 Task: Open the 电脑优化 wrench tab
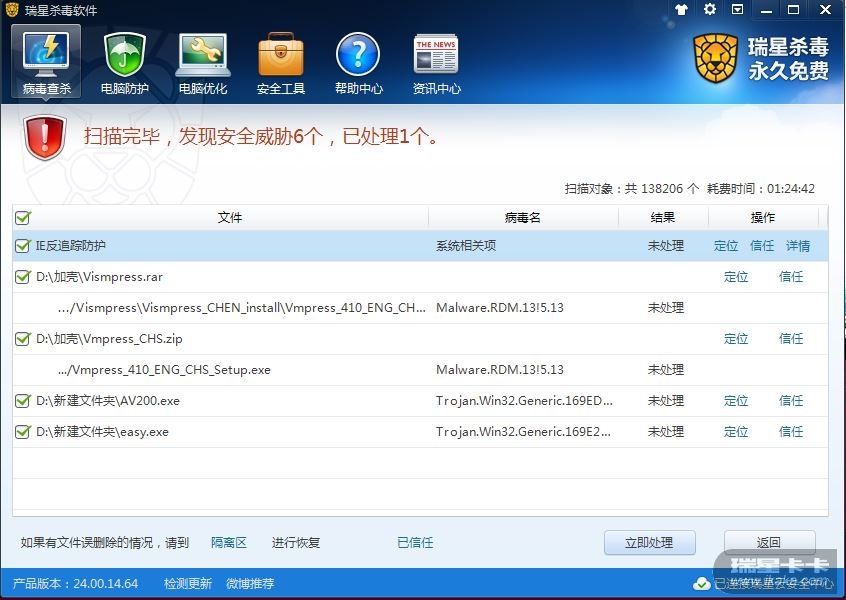click(x=203, y=62)
